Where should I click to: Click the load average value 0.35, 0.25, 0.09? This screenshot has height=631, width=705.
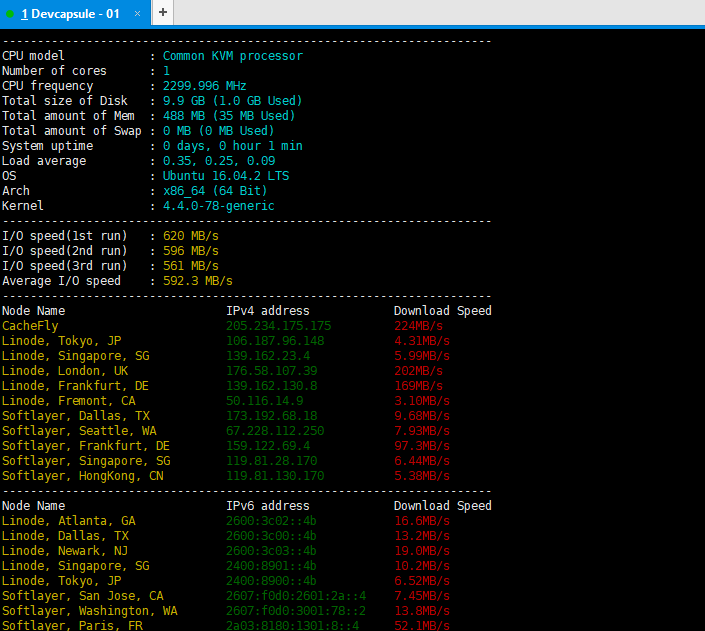click(219, 161)
